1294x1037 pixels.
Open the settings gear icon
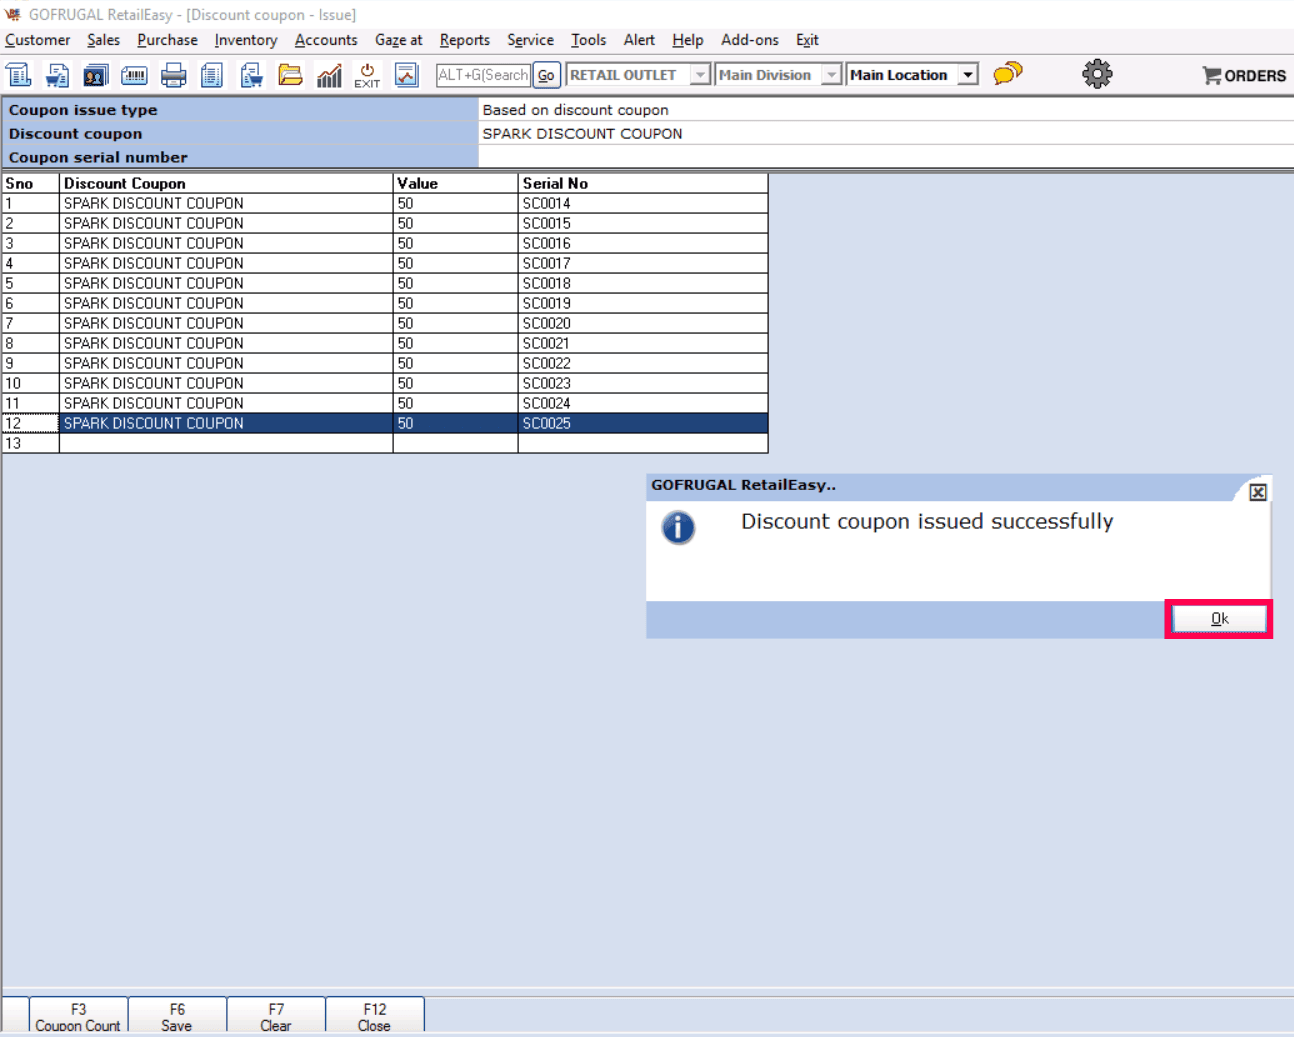[1097, 74]
